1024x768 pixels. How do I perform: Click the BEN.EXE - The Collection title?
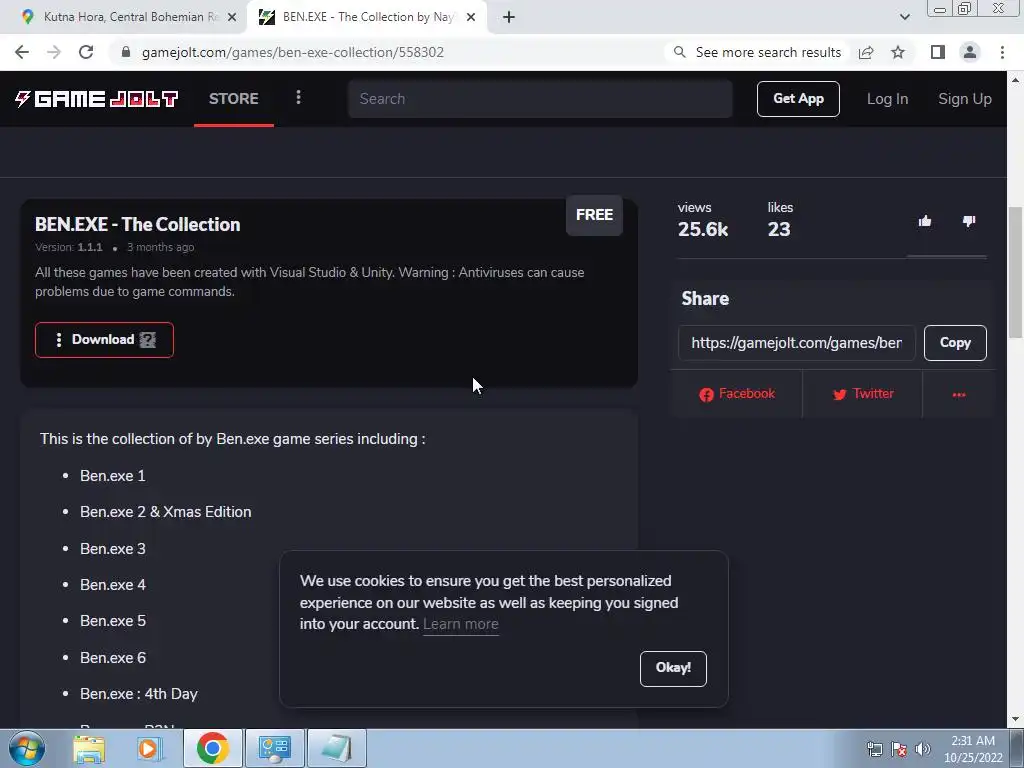[x=138, y=225]
